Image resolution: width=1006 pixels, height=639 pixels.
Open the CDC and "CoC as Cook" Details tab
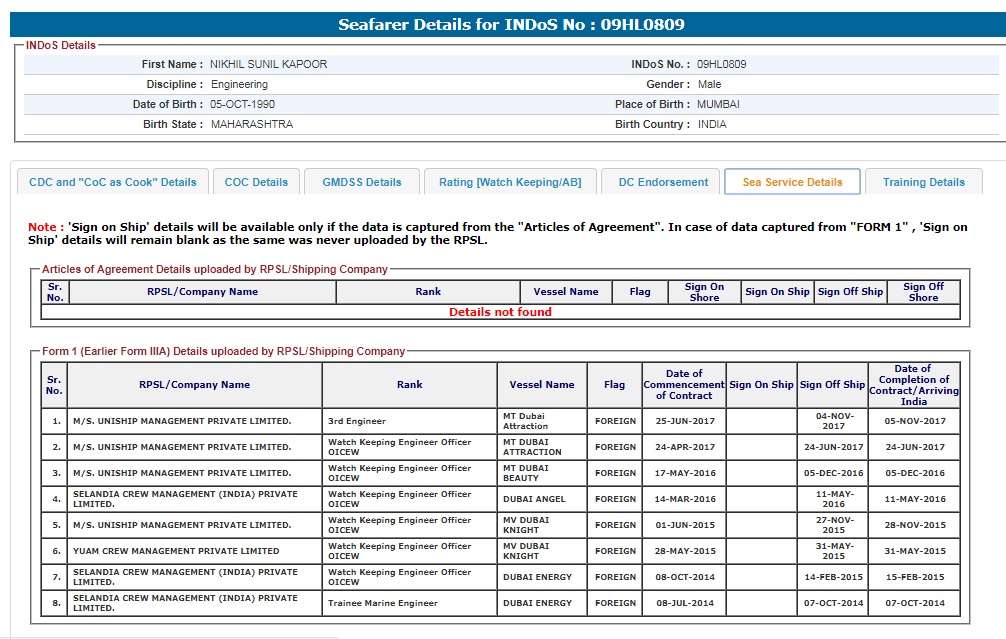113,182
